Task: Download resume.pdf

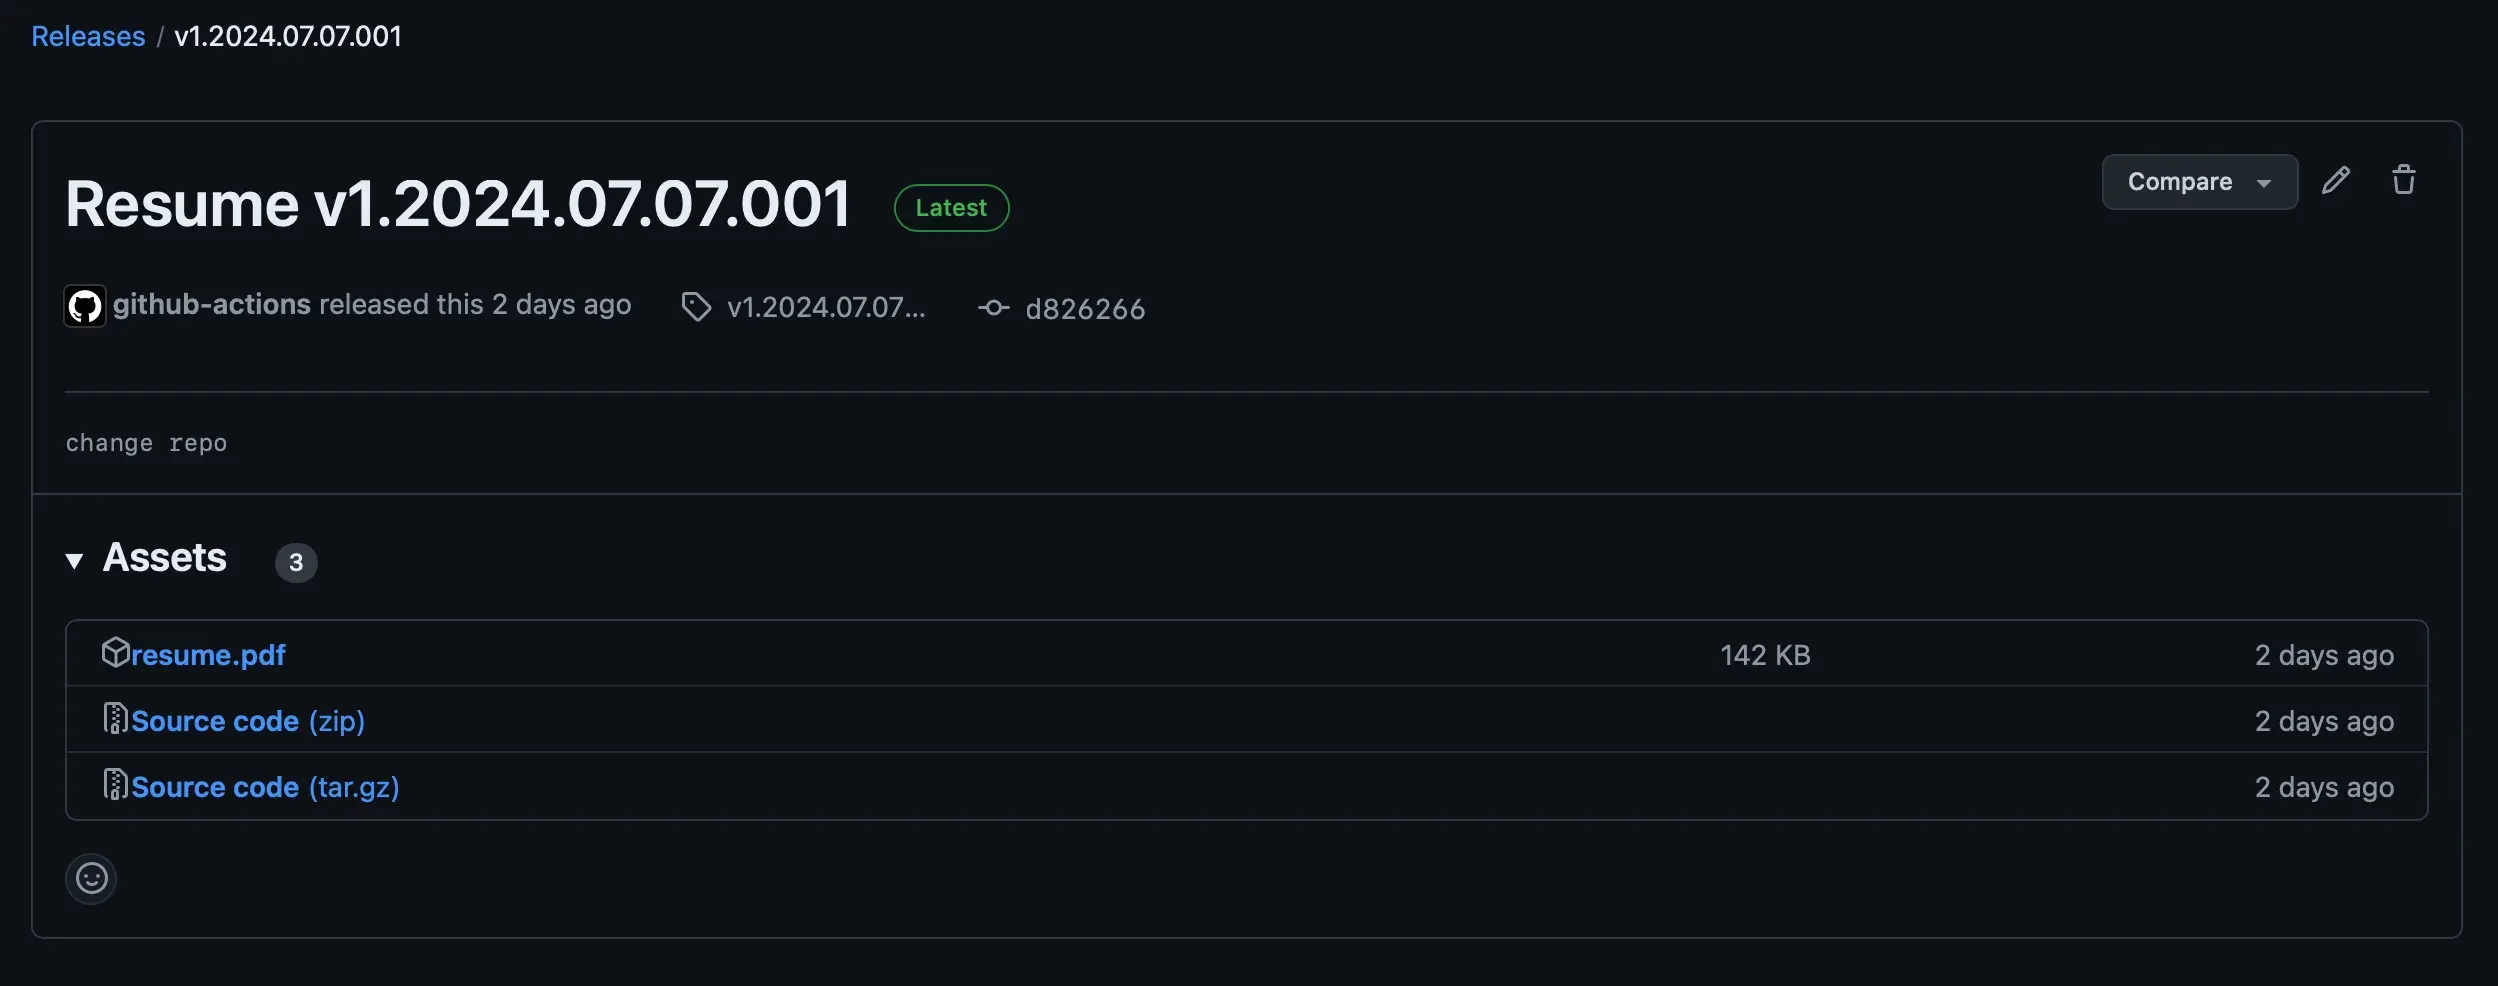Action: 206,655
